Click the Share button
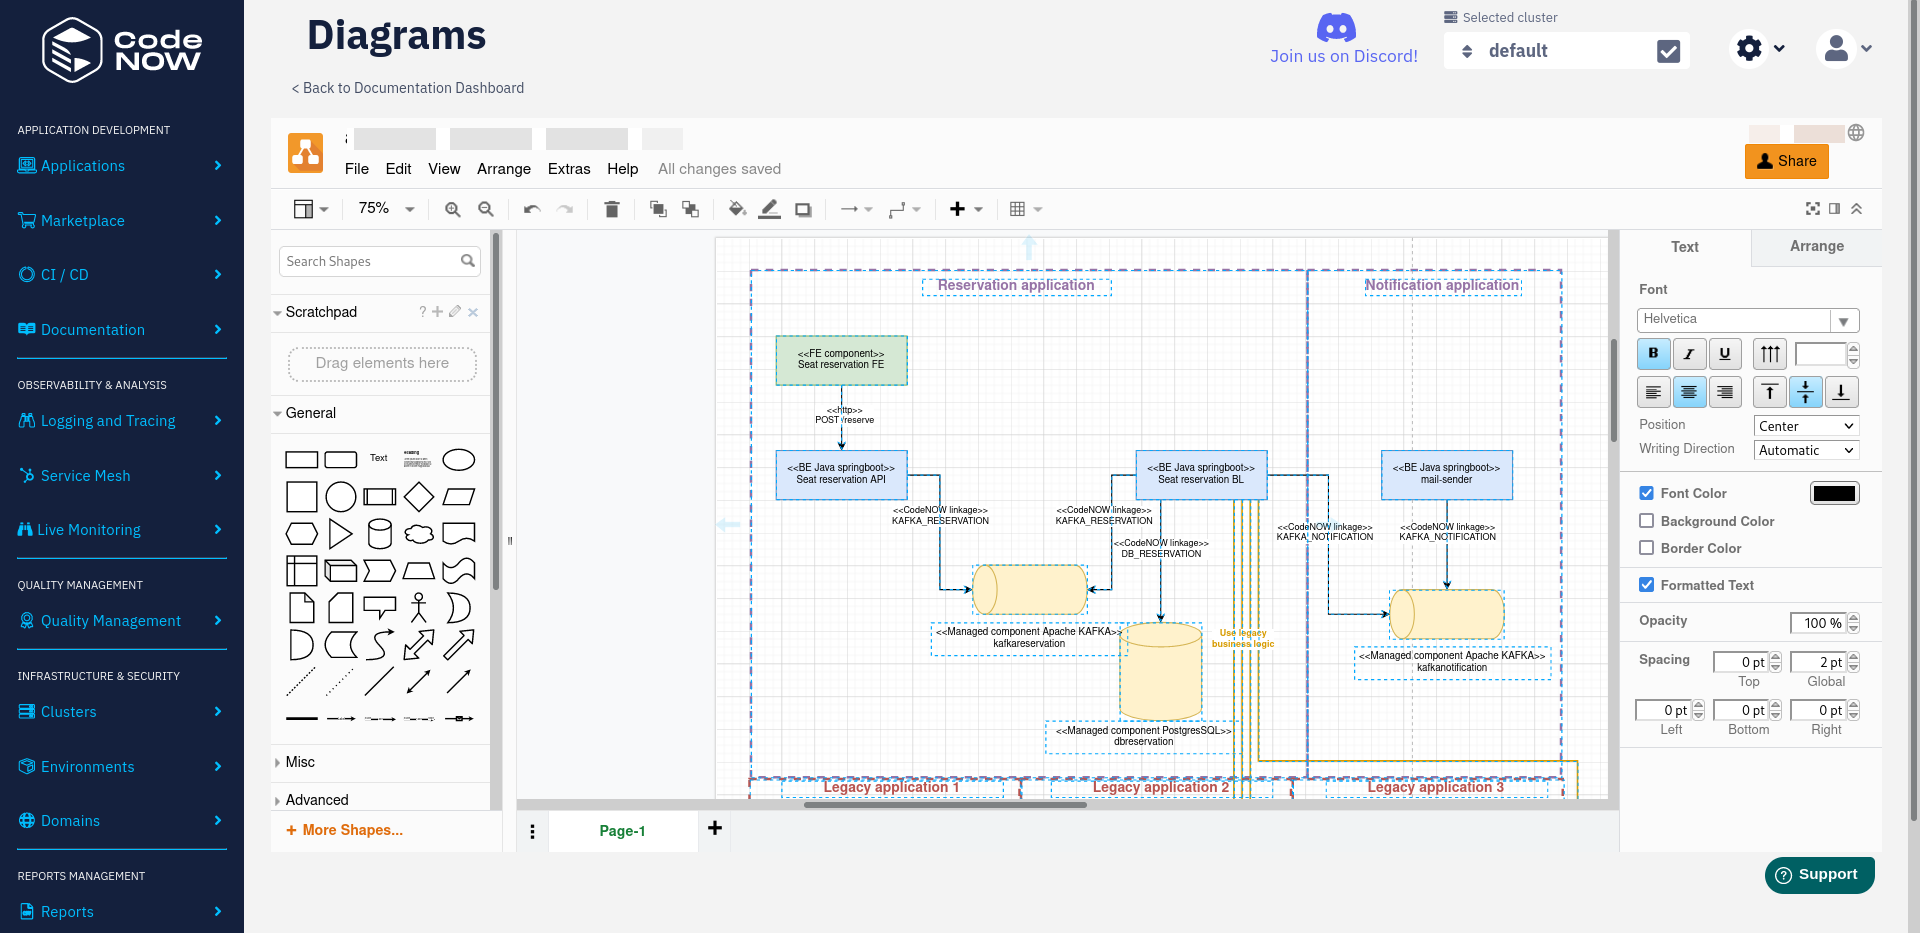The width and height of the screenshot is (1920, 933). [1786, 161]
